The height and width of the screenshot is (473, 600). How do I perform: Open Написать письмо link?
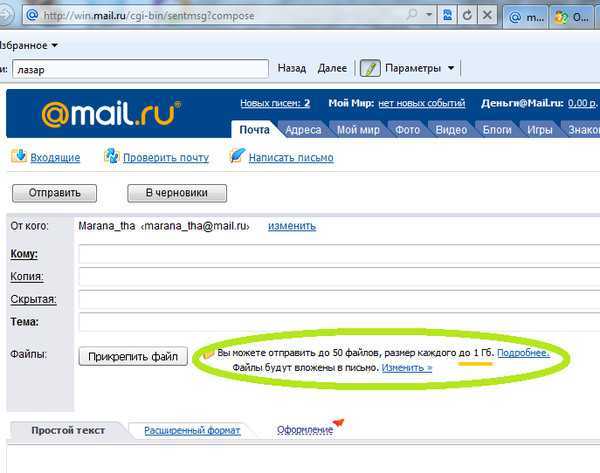(x=291, y=157)
